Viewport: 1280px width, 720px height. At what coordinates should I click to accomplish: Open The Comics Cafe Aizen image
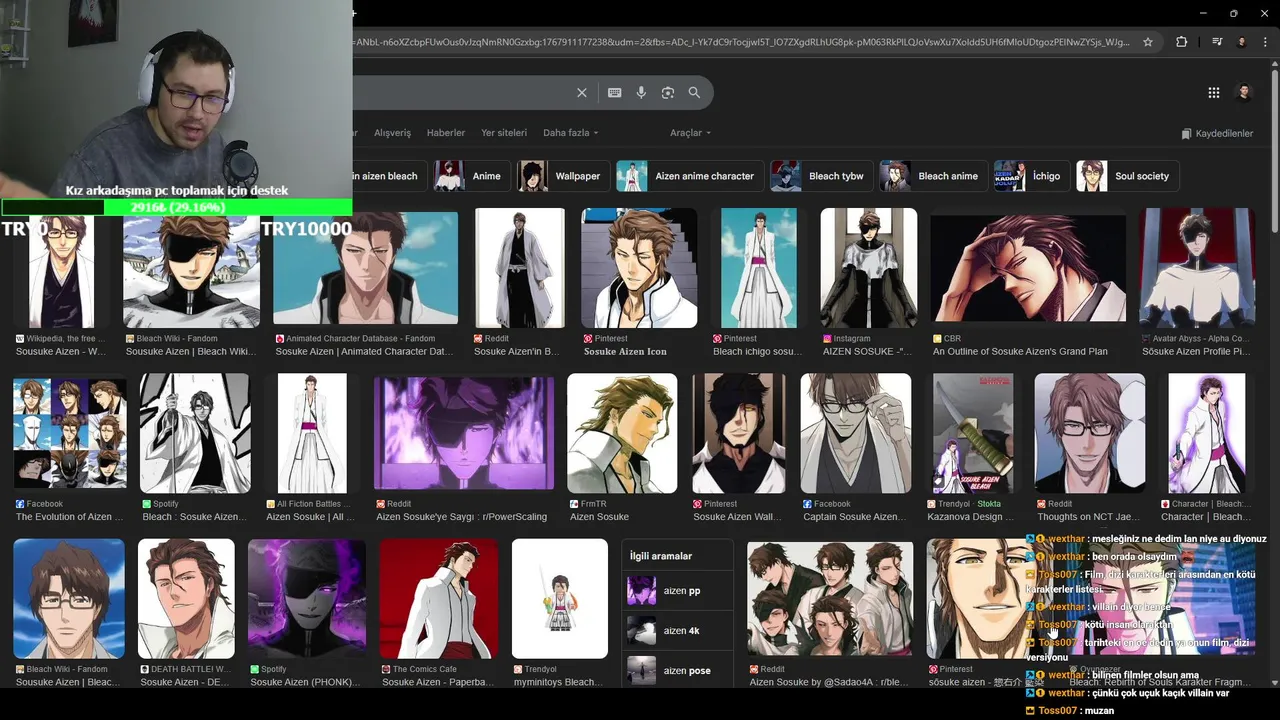pyautogui.click(x=439, y=598)
